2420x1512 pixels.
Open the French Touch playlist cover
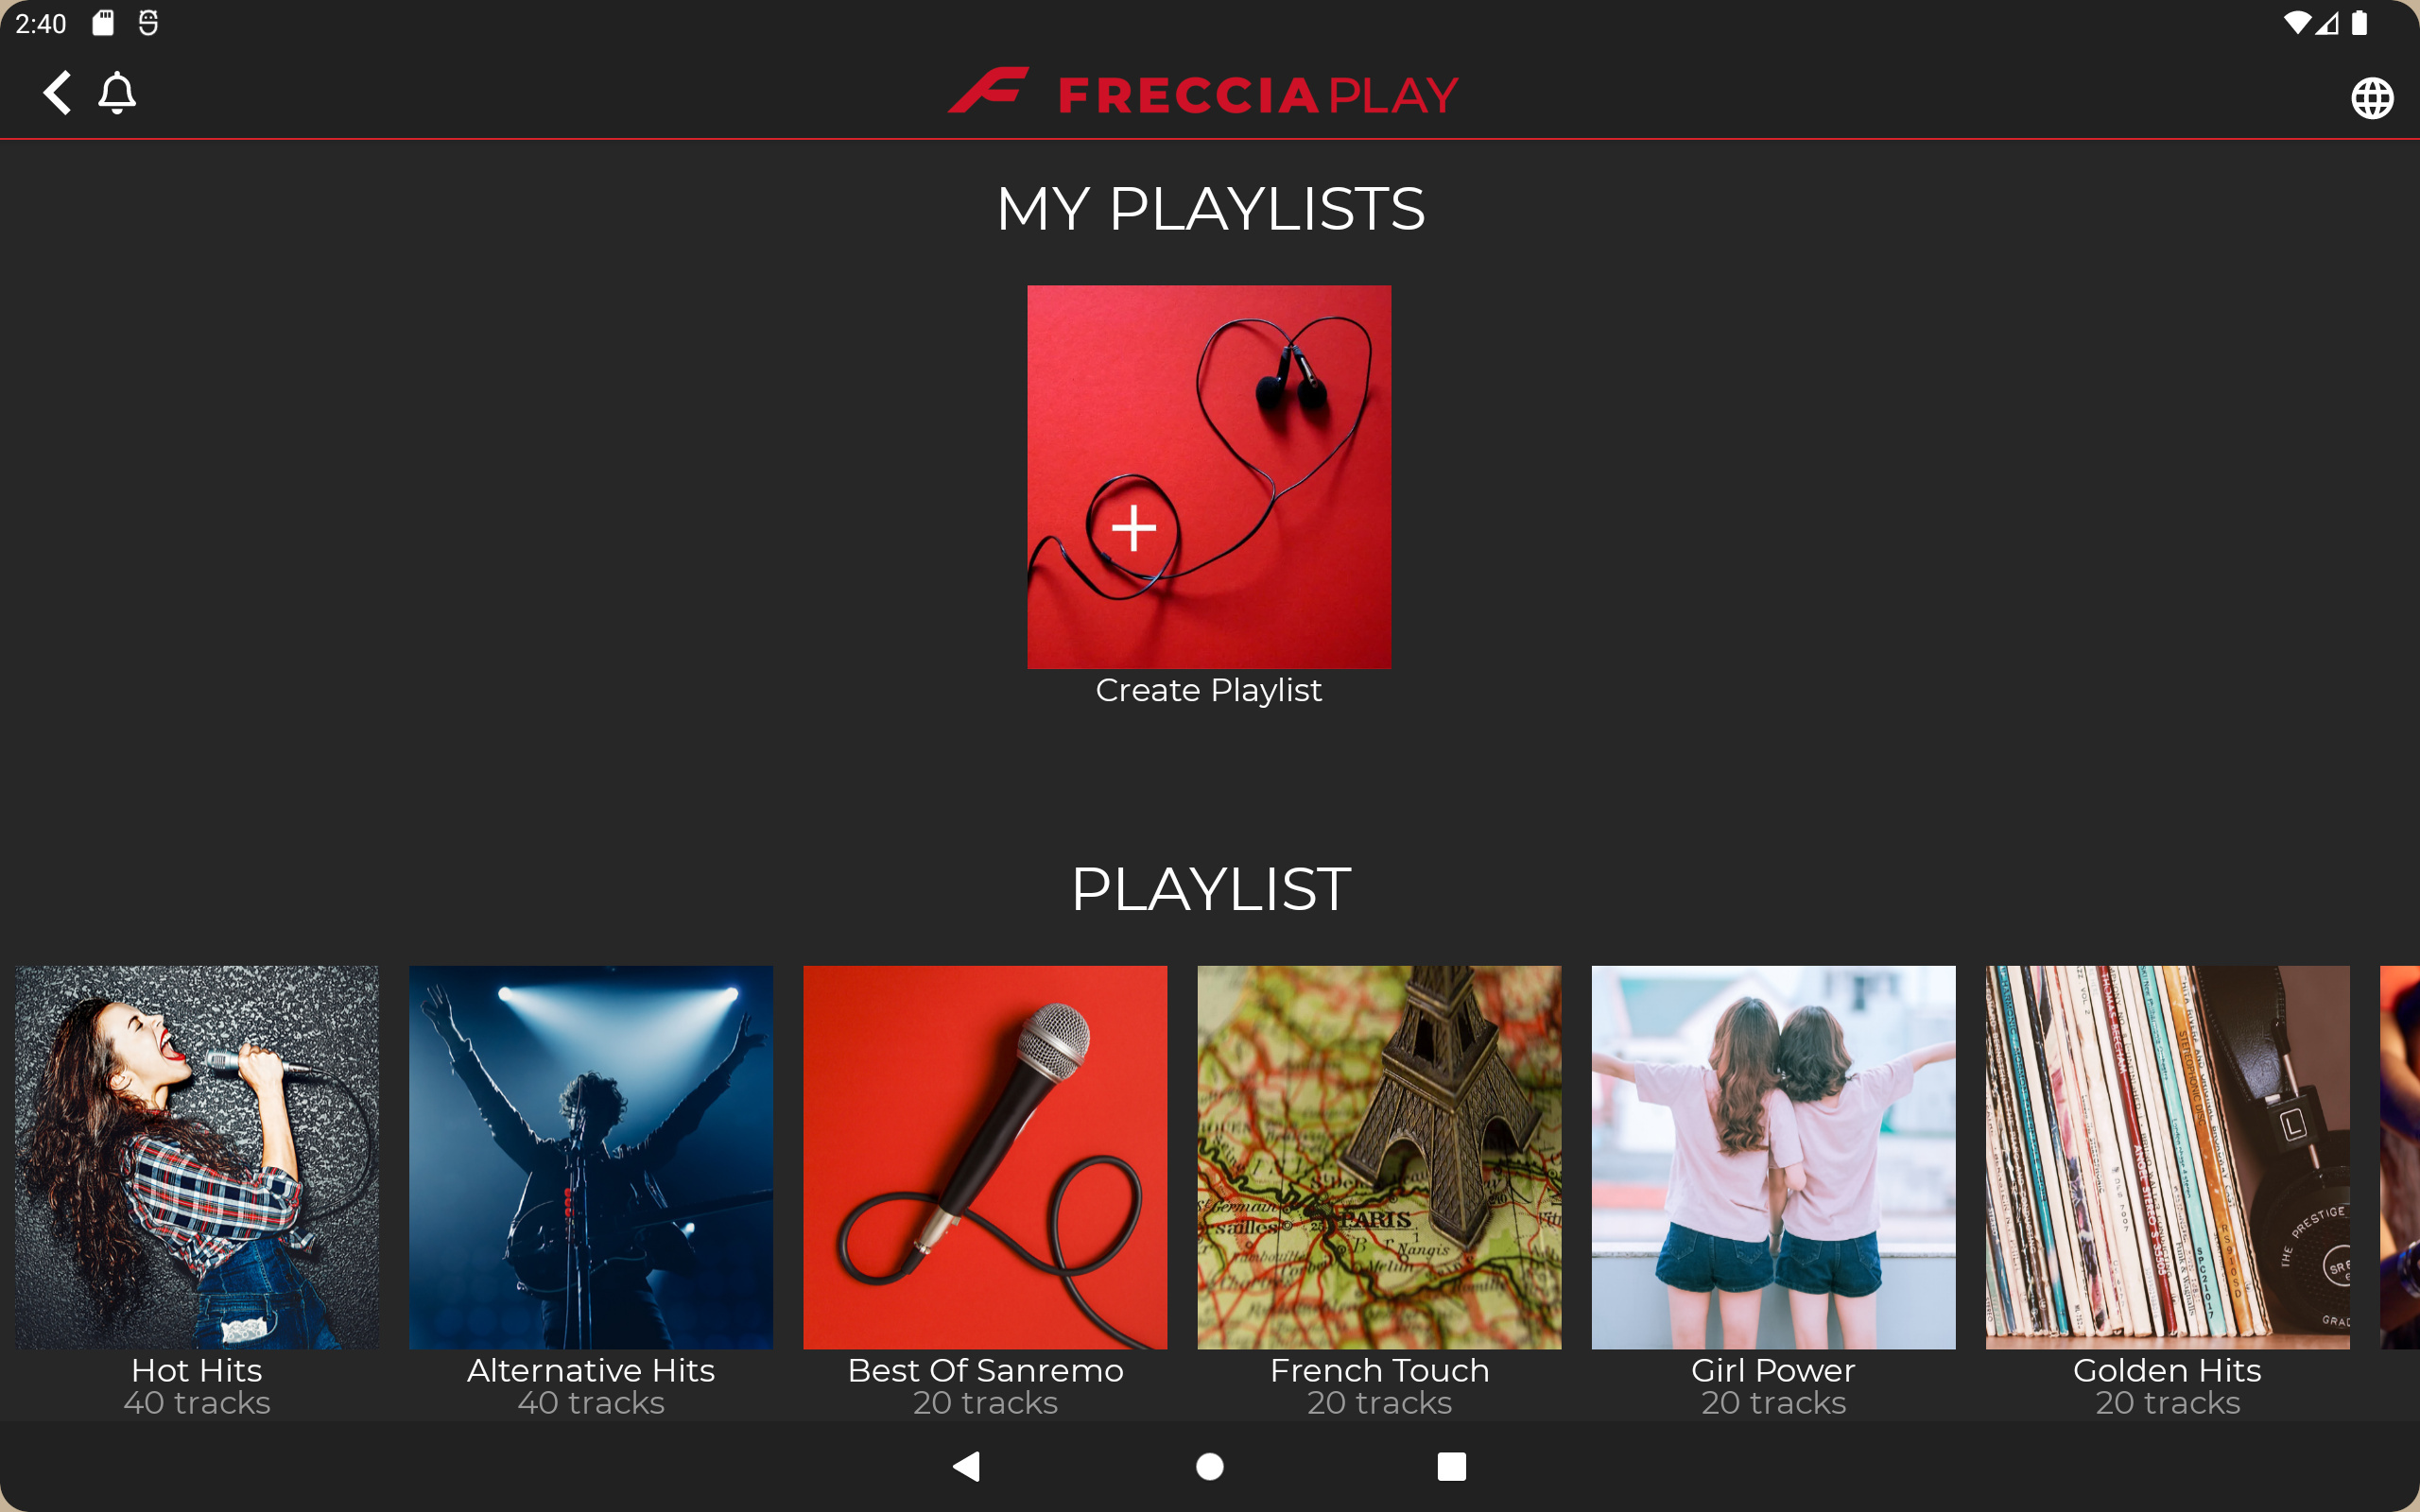tap(1379, 1157)
